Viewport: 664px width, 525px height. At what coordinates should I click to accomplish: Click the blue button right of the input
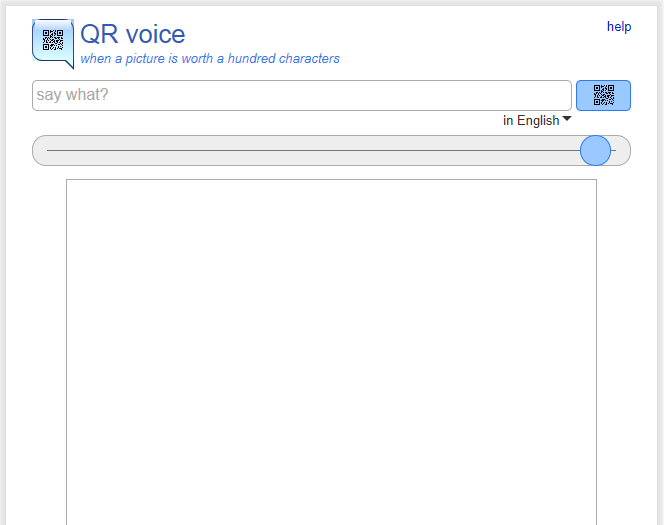603,95
